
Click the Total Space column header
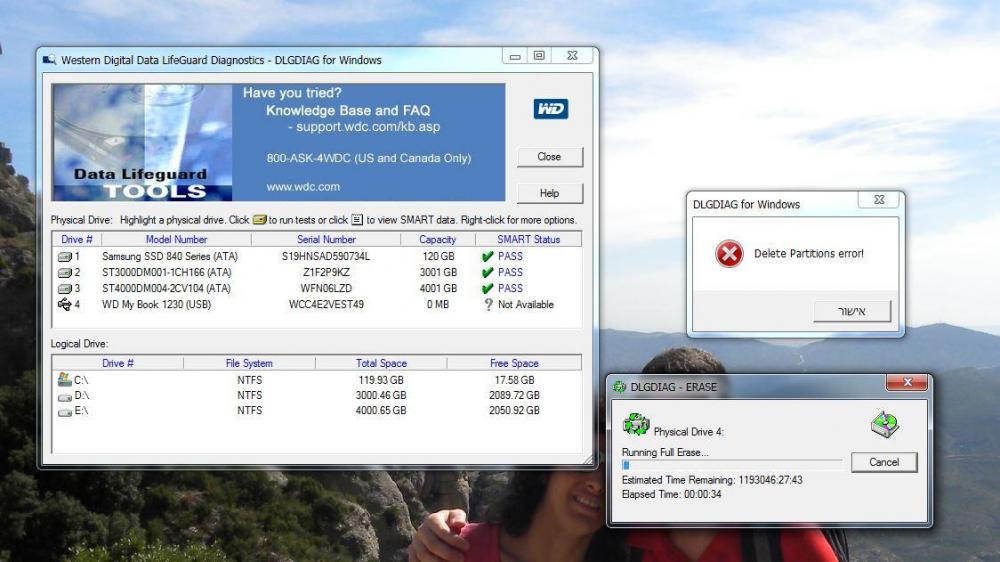coord(381,363)
